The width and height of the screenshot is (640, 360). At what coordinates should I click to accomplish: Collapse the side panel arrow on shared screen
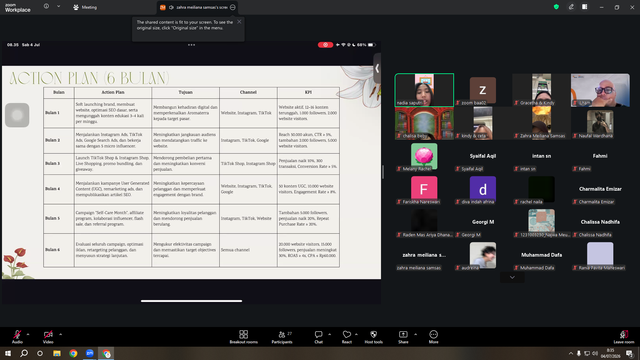(377, 69)
